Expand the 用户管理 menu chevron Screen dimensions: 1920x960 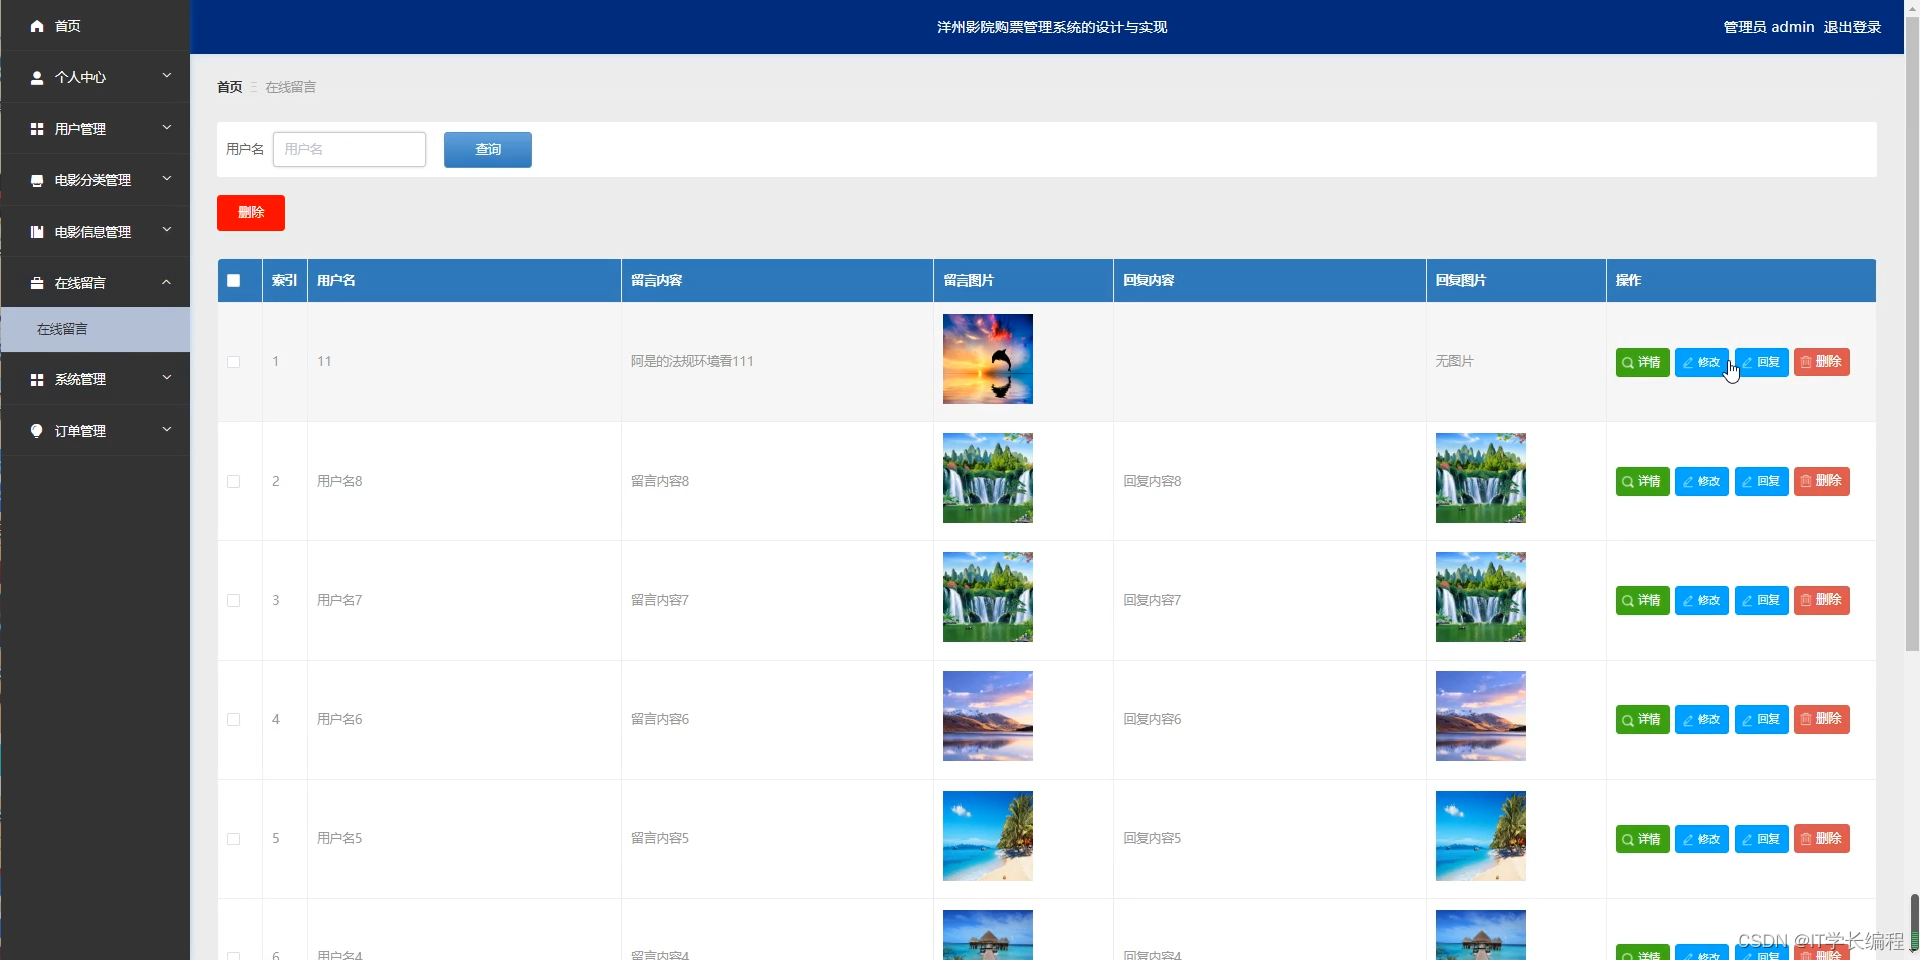(x=167, y=127)
